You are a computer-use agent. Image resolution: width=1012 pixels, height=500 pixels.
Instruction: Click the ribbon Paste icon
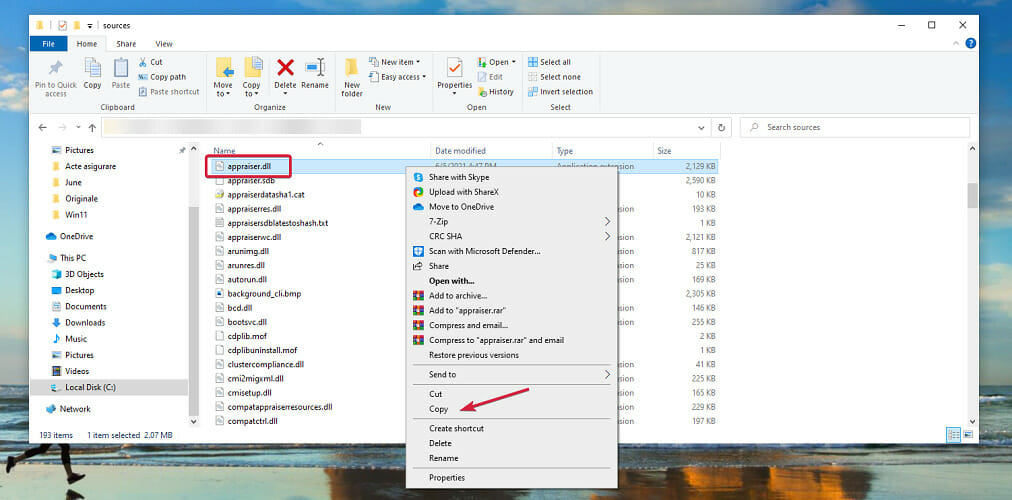pos(121,67)
